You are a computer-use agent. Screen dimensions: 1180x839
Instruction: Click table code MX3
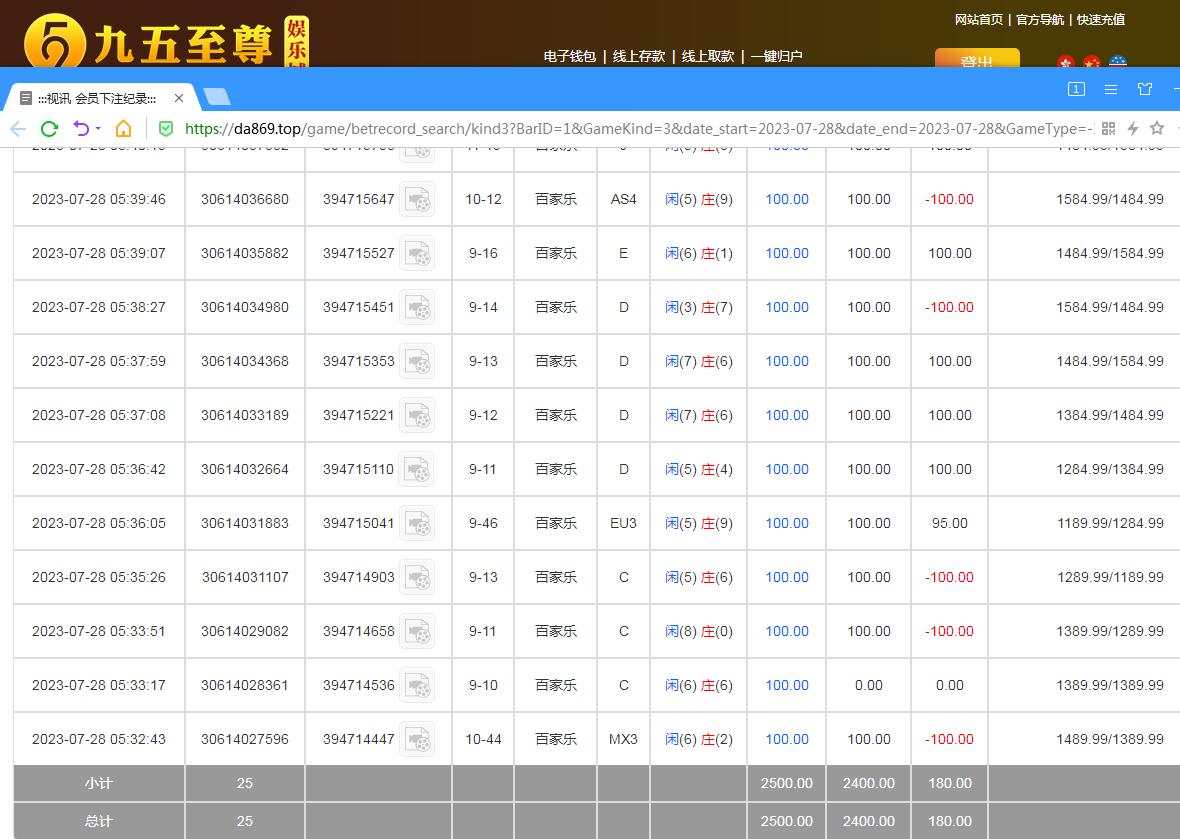tap(623, 739)
